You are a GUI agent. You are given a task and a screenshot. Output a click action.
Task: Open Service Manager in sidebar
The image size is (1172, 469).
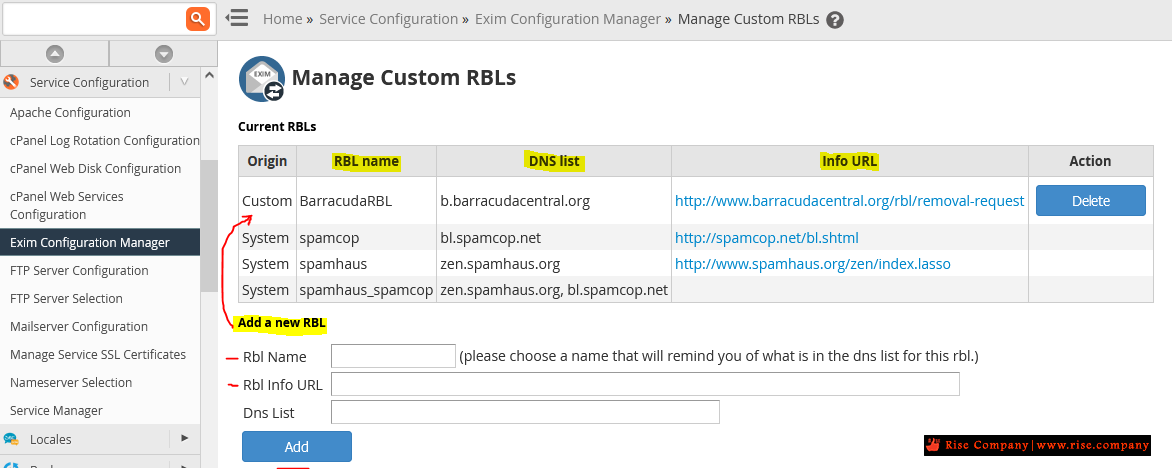click(x=56, y=411)
